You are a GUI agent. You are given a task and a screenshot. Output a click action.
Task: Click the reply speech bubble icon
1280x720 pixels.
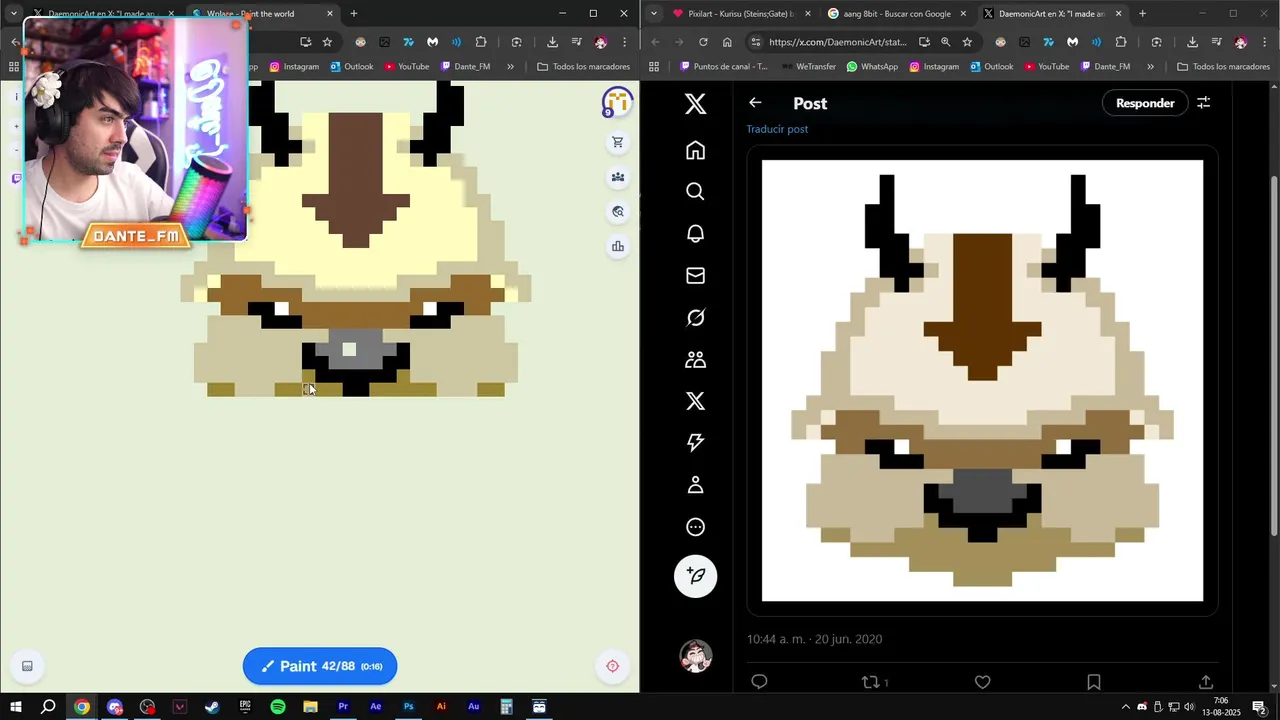click(x=759, y=682)
